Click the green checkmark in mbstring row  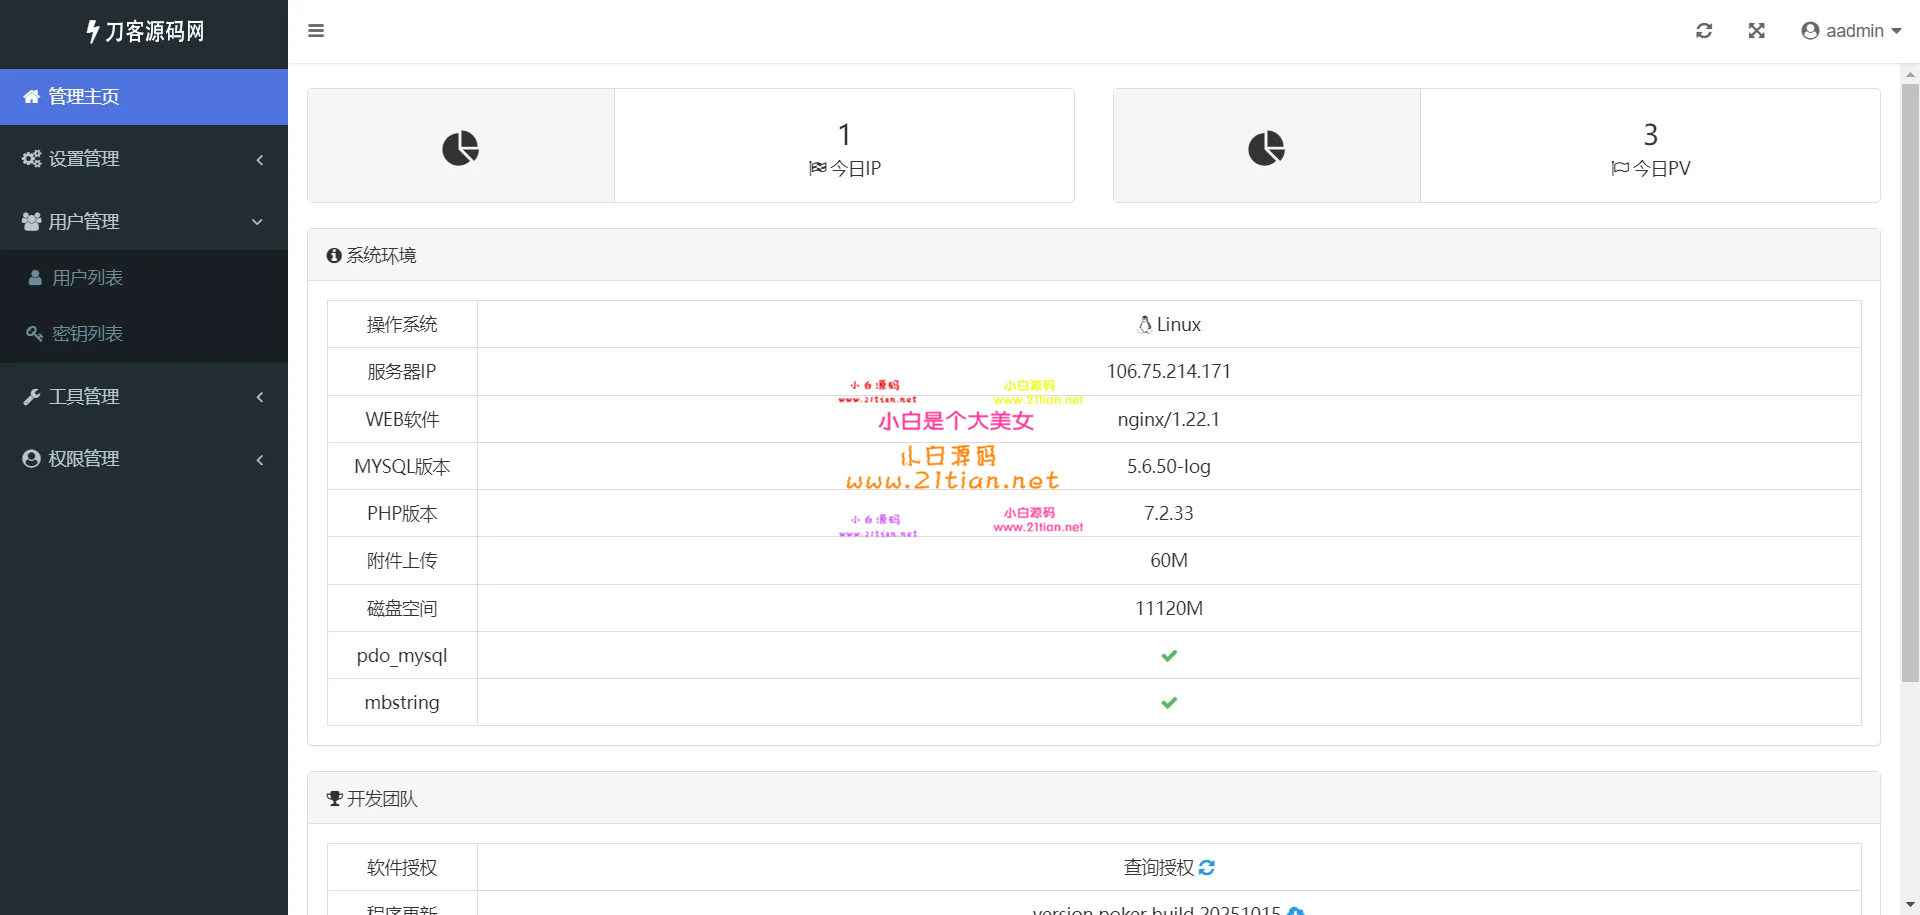pyautogui.click(x=1169, y=703)
